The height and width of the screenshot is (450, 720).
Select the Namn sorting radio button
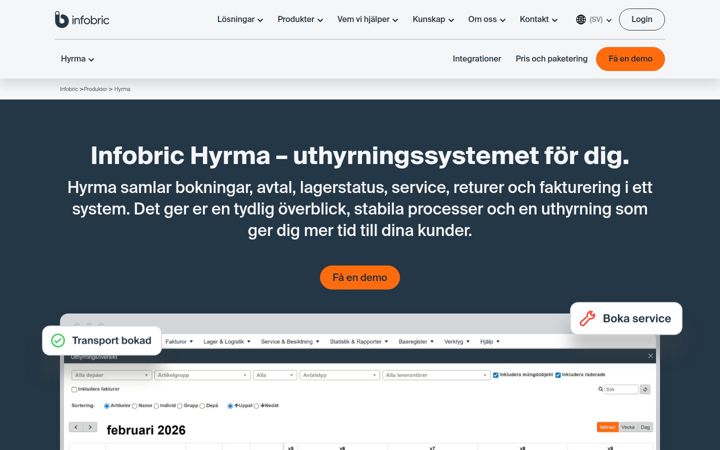pos(135,406)
